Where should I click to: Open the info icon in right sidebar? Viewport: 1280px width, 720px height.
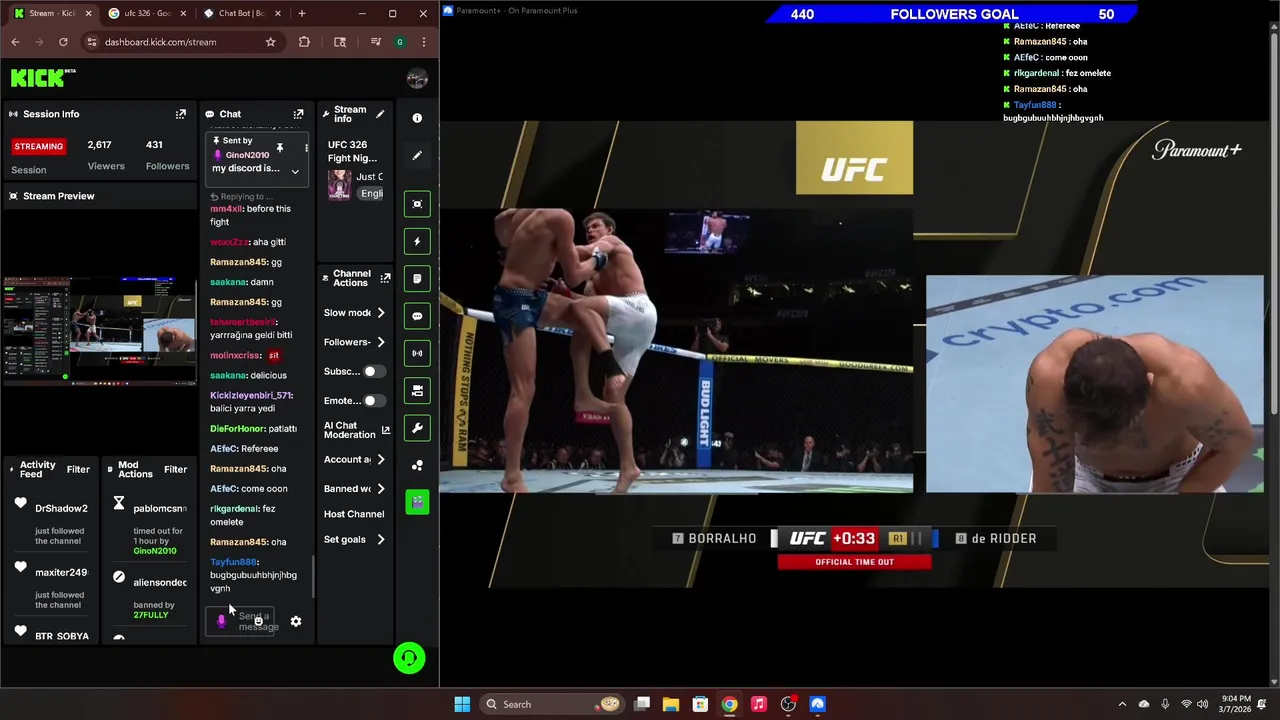click(x=417, y=118)
